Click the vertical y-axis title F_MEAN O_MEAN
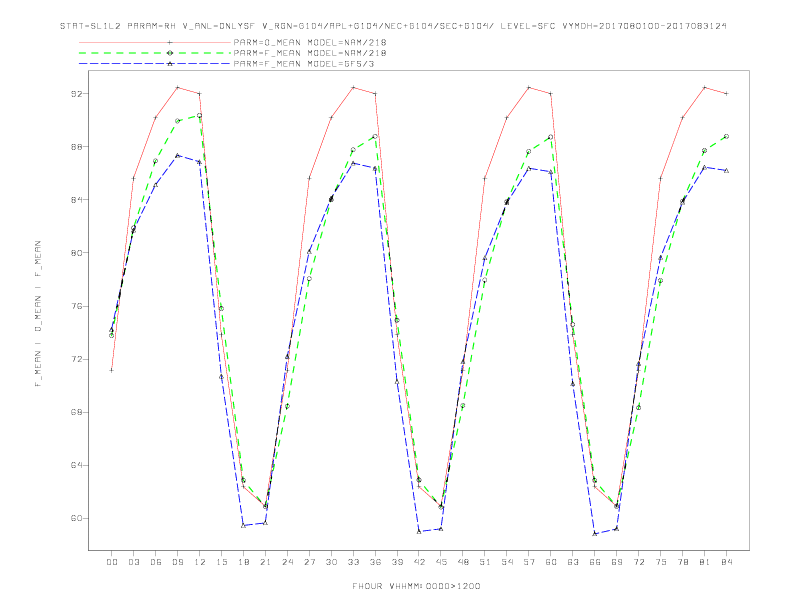 pyautogui.click(x=38, y=314)
